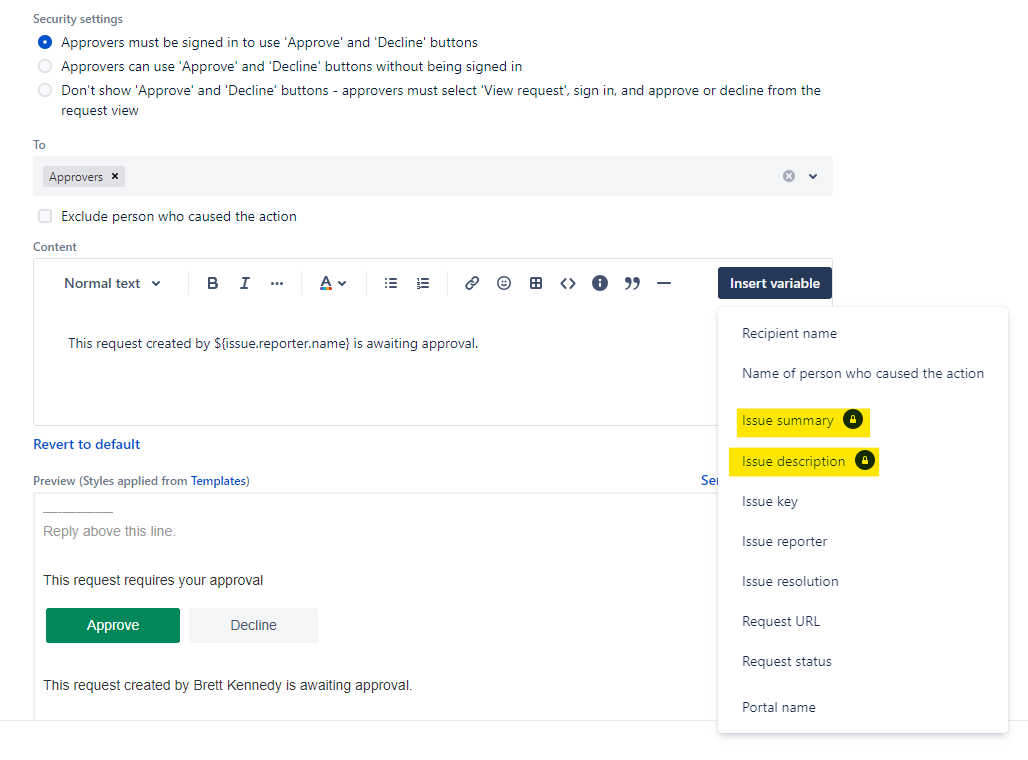The width and height of the screenshot is (1028, 760).
Task: Insert a code snippet
Action: point(567,283)
